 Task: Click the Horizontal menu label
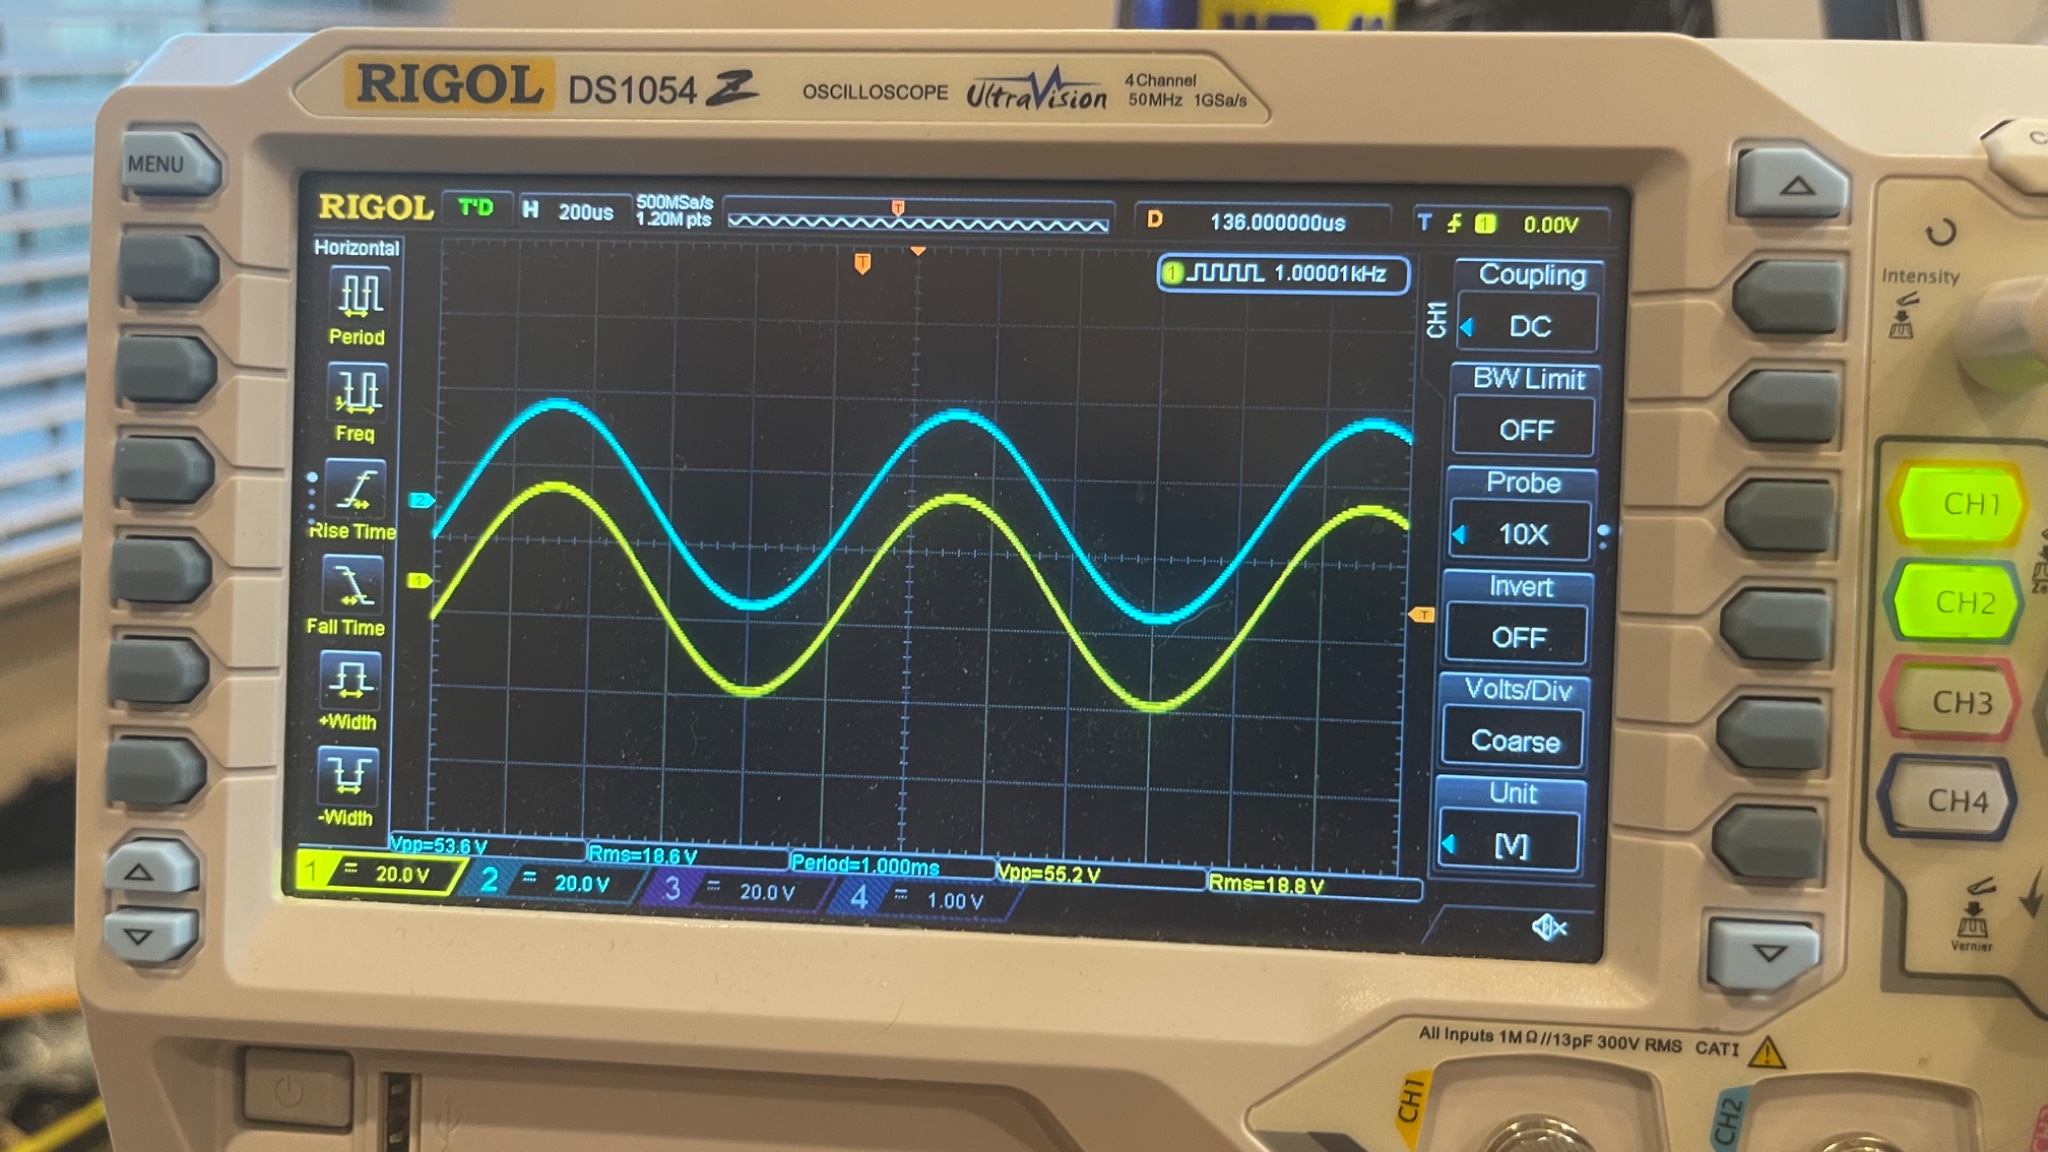point(357,247)
